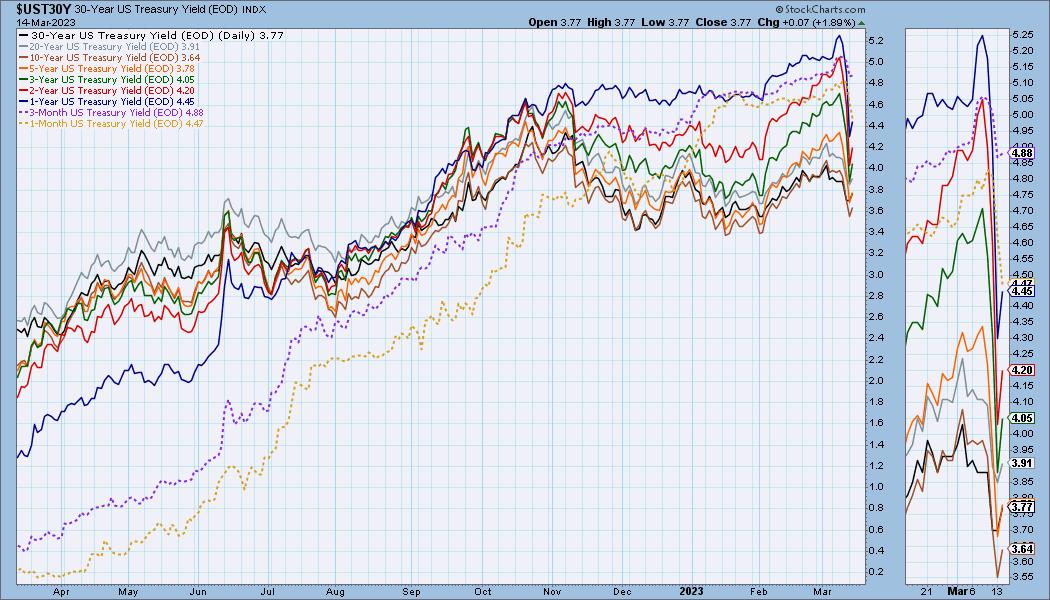Select the 3-Year US Treasury Yield legend entry
Screen dimensions: 1050x600
coord(107,80)
